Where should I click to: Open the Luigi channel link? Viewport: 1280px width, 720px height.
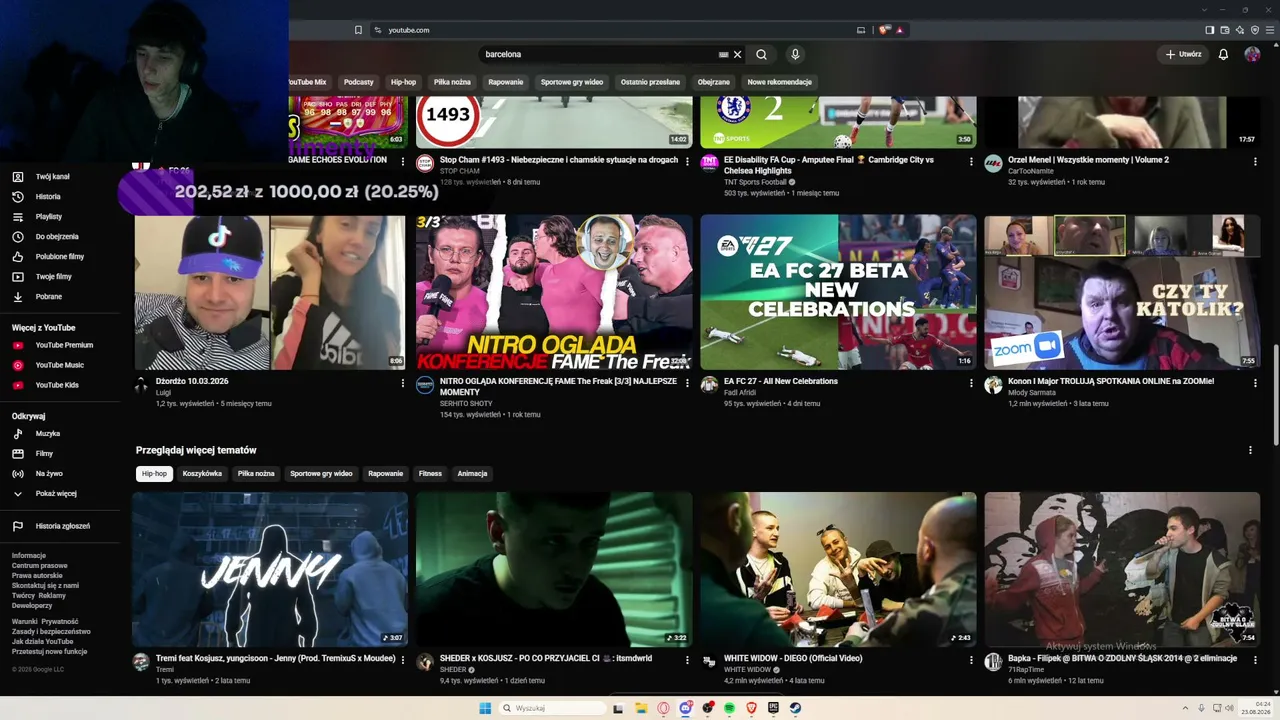163,393
